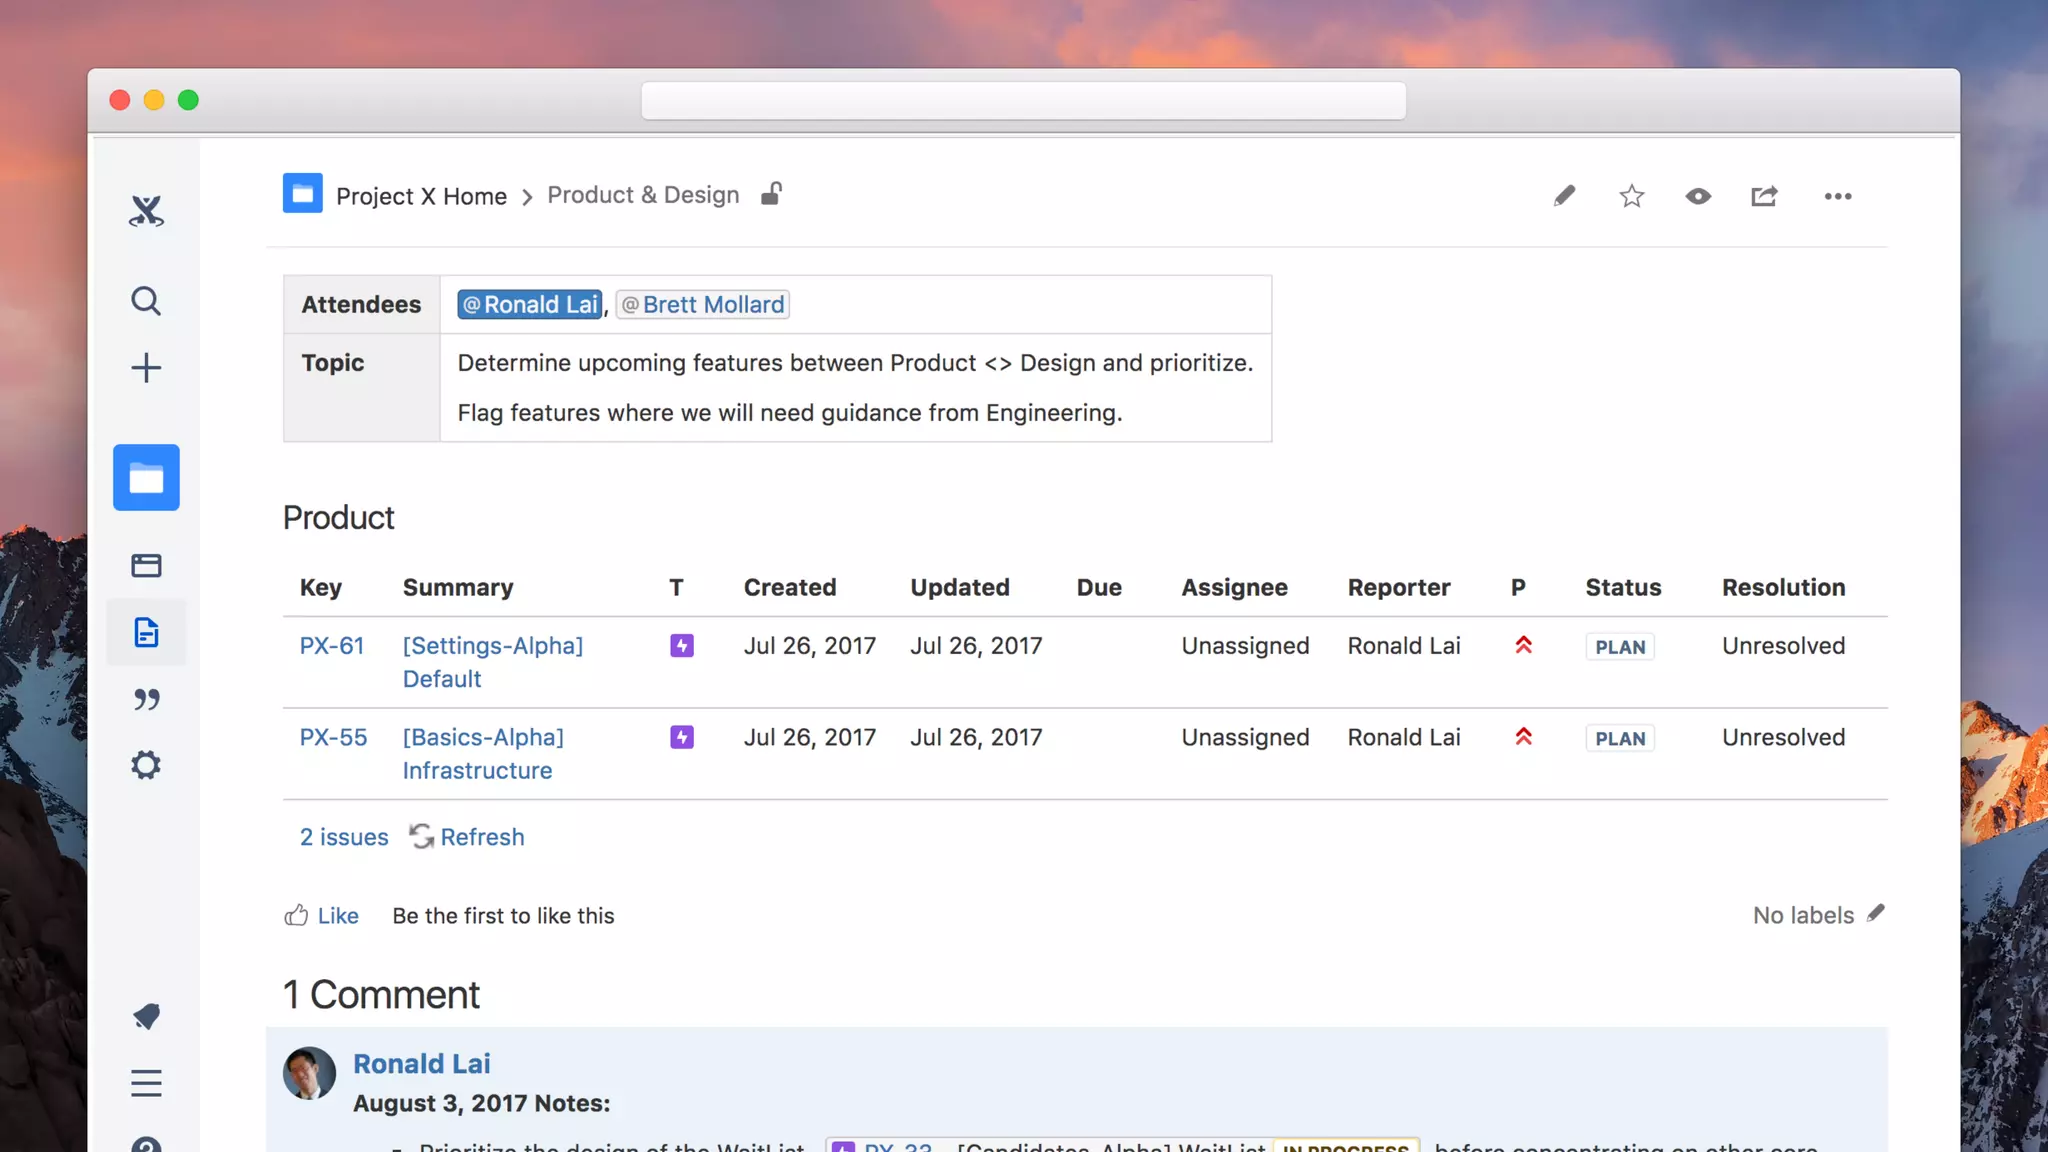This screenshot has width=2048, height=1152.
Task: Go to Product & Design breadcrumb
Action: tap(643, 195)
